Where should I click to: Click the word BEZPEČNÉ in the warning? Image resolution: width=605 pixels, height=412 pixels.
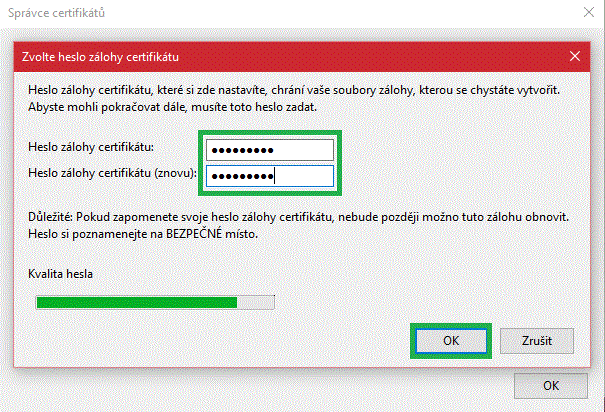click(199, 233)
